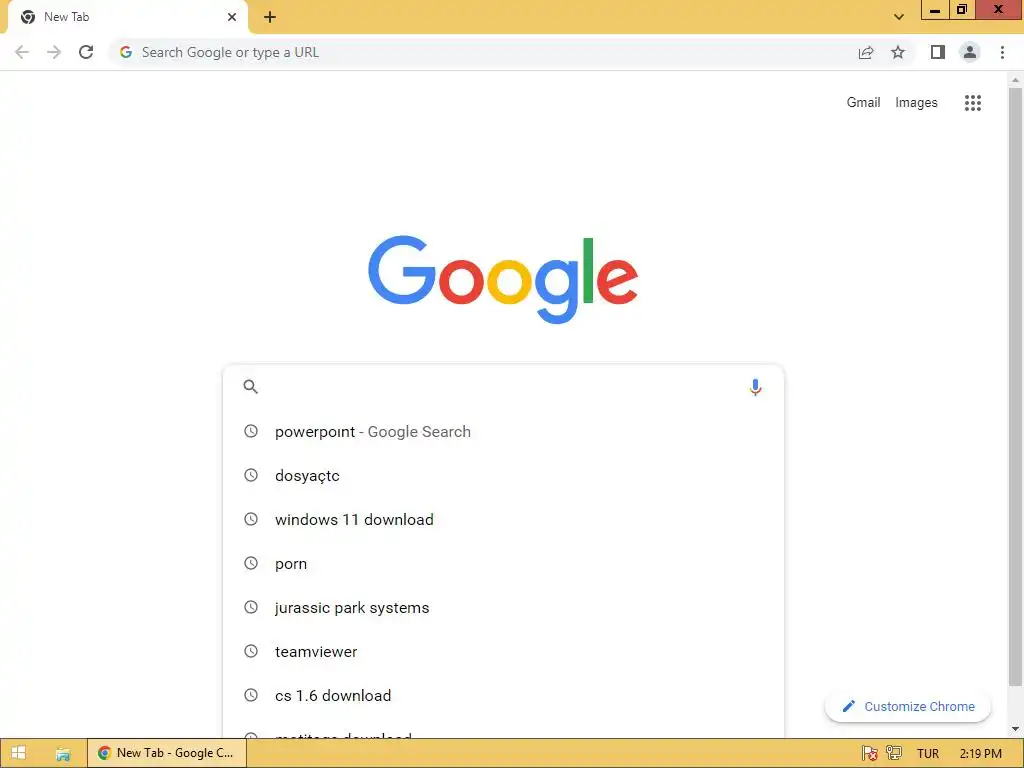
Task: Click the 2:19 PM taskbar clock
Action: (x=981, y=754)
